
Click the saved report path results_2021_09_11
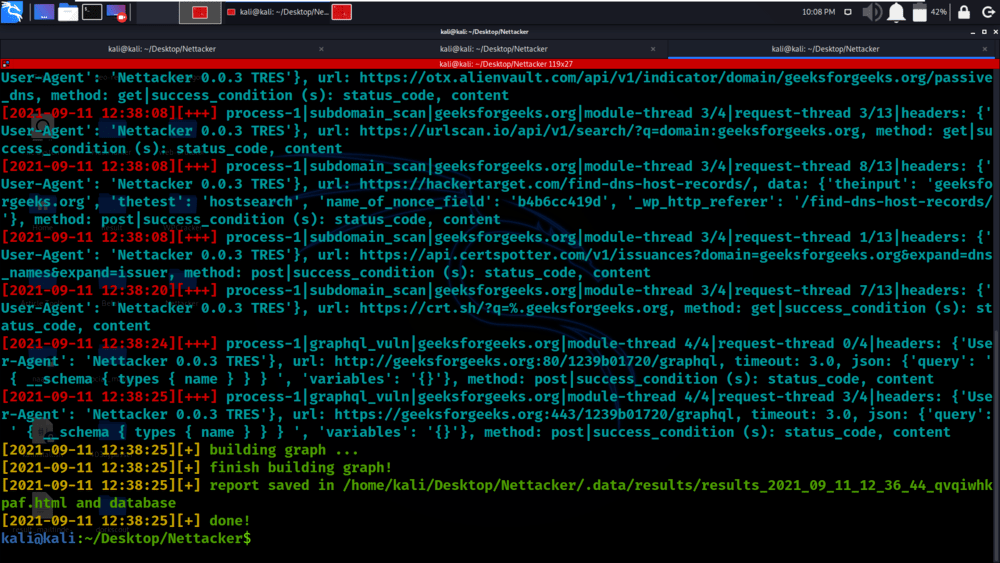coord(667,486)
